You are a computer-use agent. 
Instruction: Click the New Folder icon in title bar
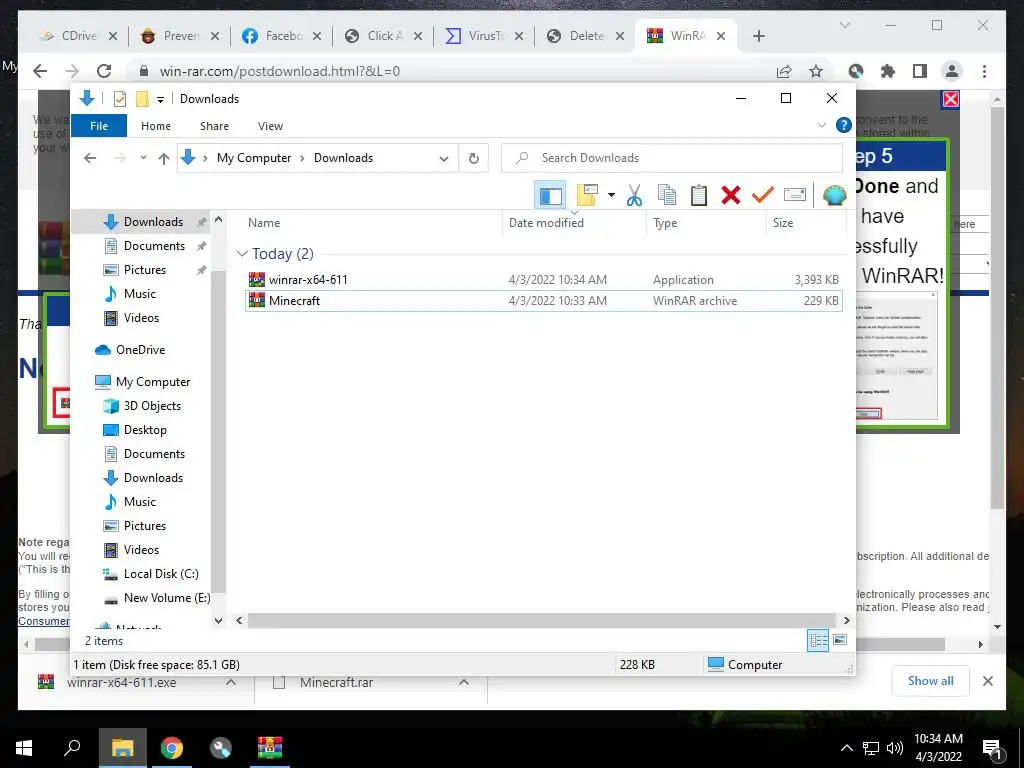click(x=142, y=99)
